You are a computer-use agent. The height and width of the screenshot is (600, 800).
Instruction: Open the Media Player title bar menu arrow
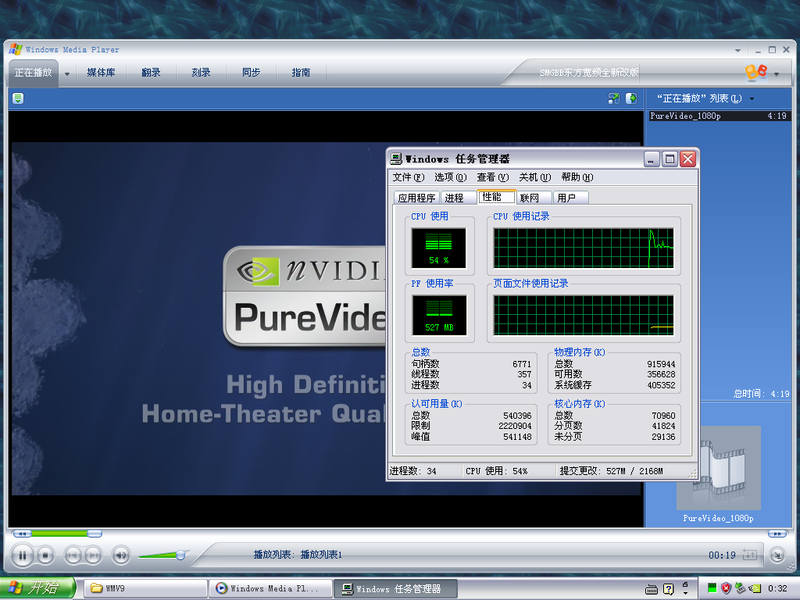click(738, 50)
